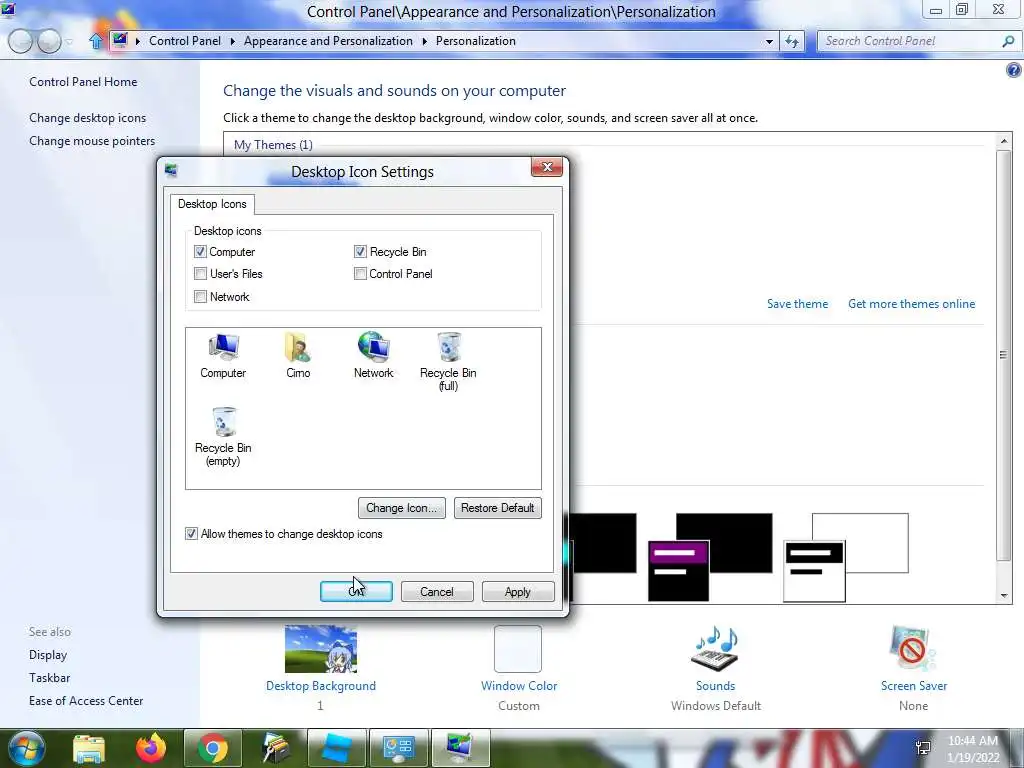This screenshot has width=1024, height=768.
Task: Click Get more themes online link
Action: click(x=912, y=304)
